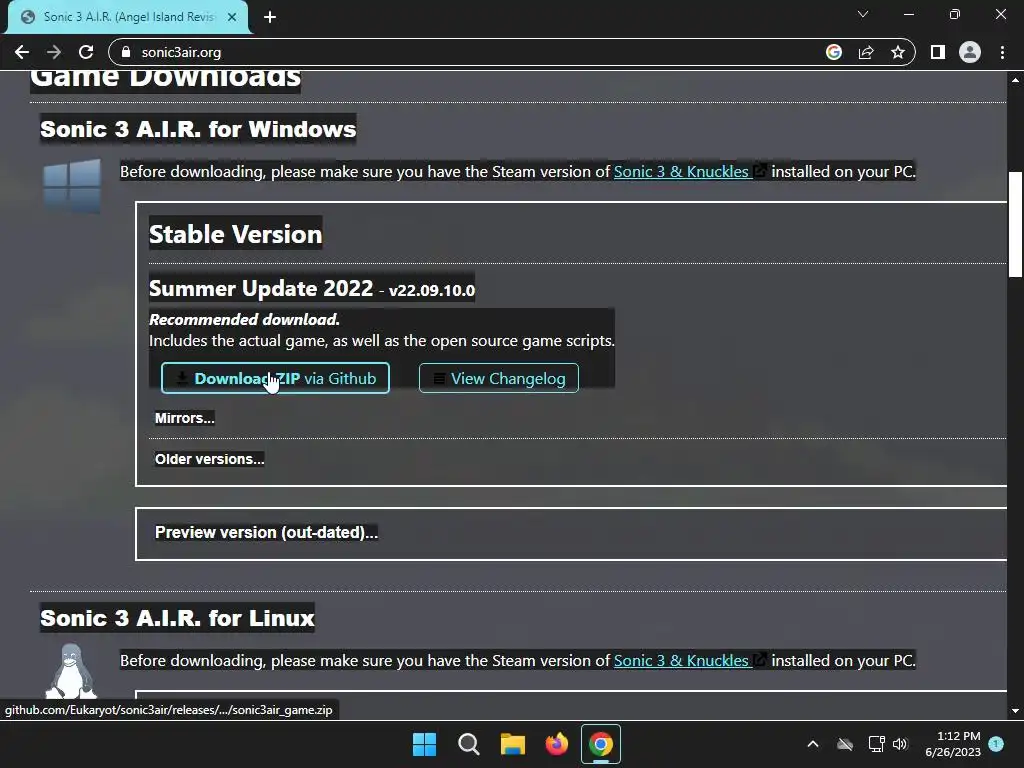The height and width of the screenshot is (768, 1024).
Task: Click the lock icon in address bar
Action: pos(126,52)
